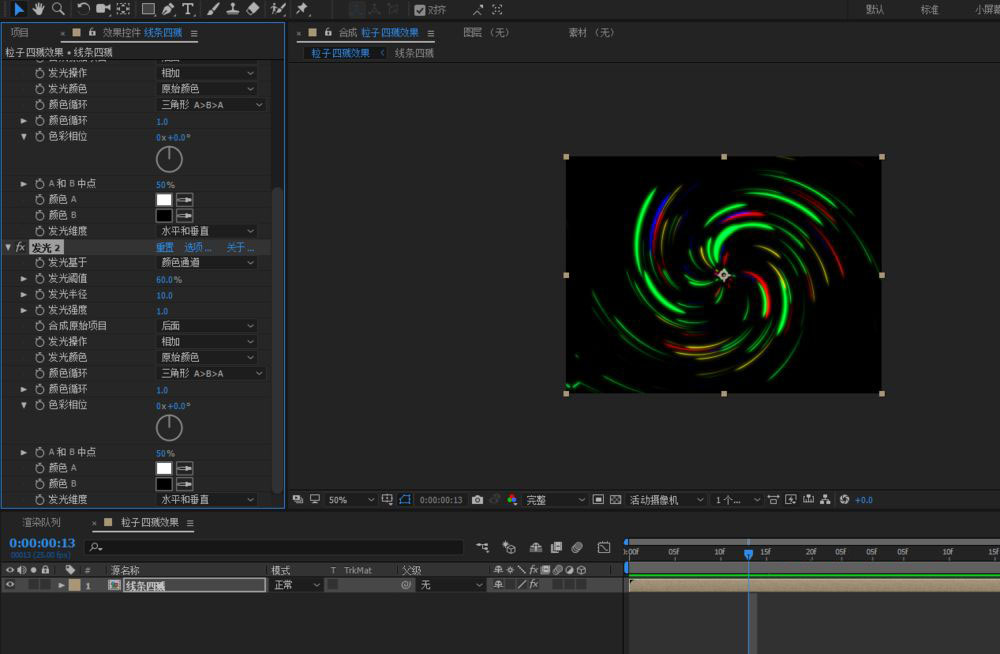Click the black 颜色 B swatch in 发光 2
The height and width of the screenshot is (654, 1000).
click(164, 484)
